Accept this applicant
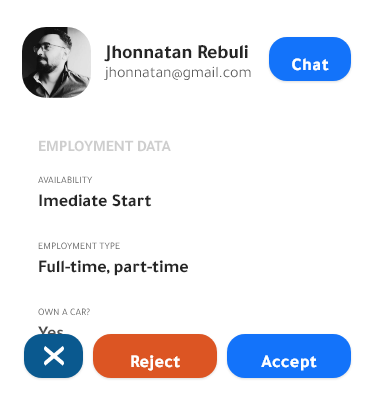The height and width of the screenshot is (403, 376). (289, 356)
